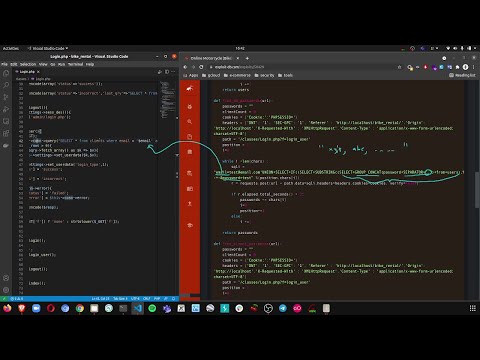Open Firefox from the dock
The width and height of the screenshot is (480, 360).
tap(7, 308)
